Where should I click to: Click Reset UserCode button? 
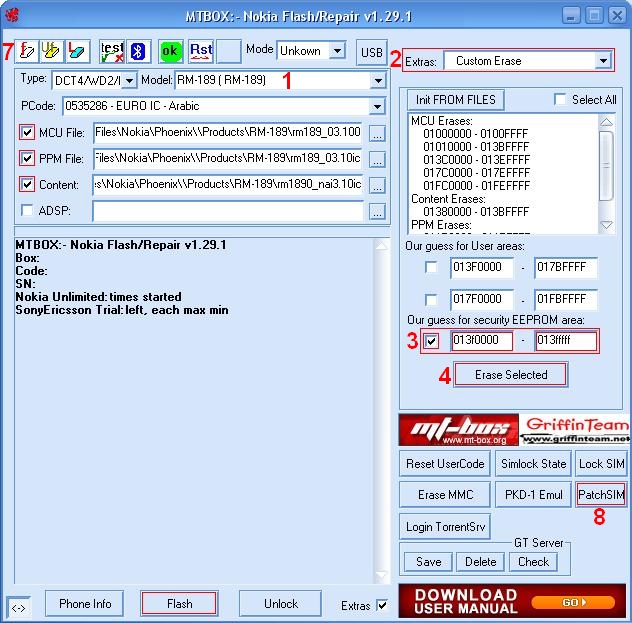(445, 464)
